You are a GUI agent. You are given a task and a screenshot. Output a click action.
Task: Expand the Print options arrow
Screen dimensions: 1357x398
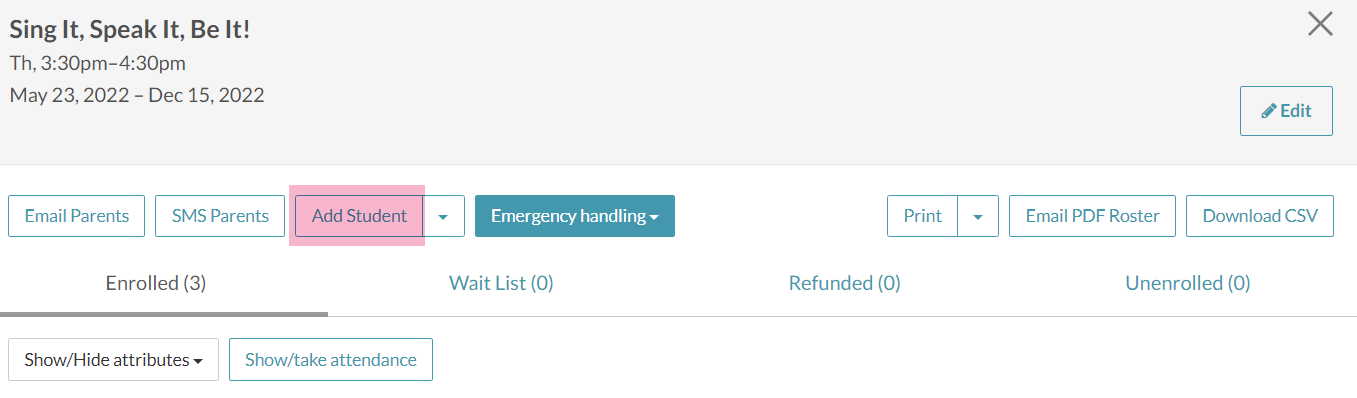click(x=978, y=216)
